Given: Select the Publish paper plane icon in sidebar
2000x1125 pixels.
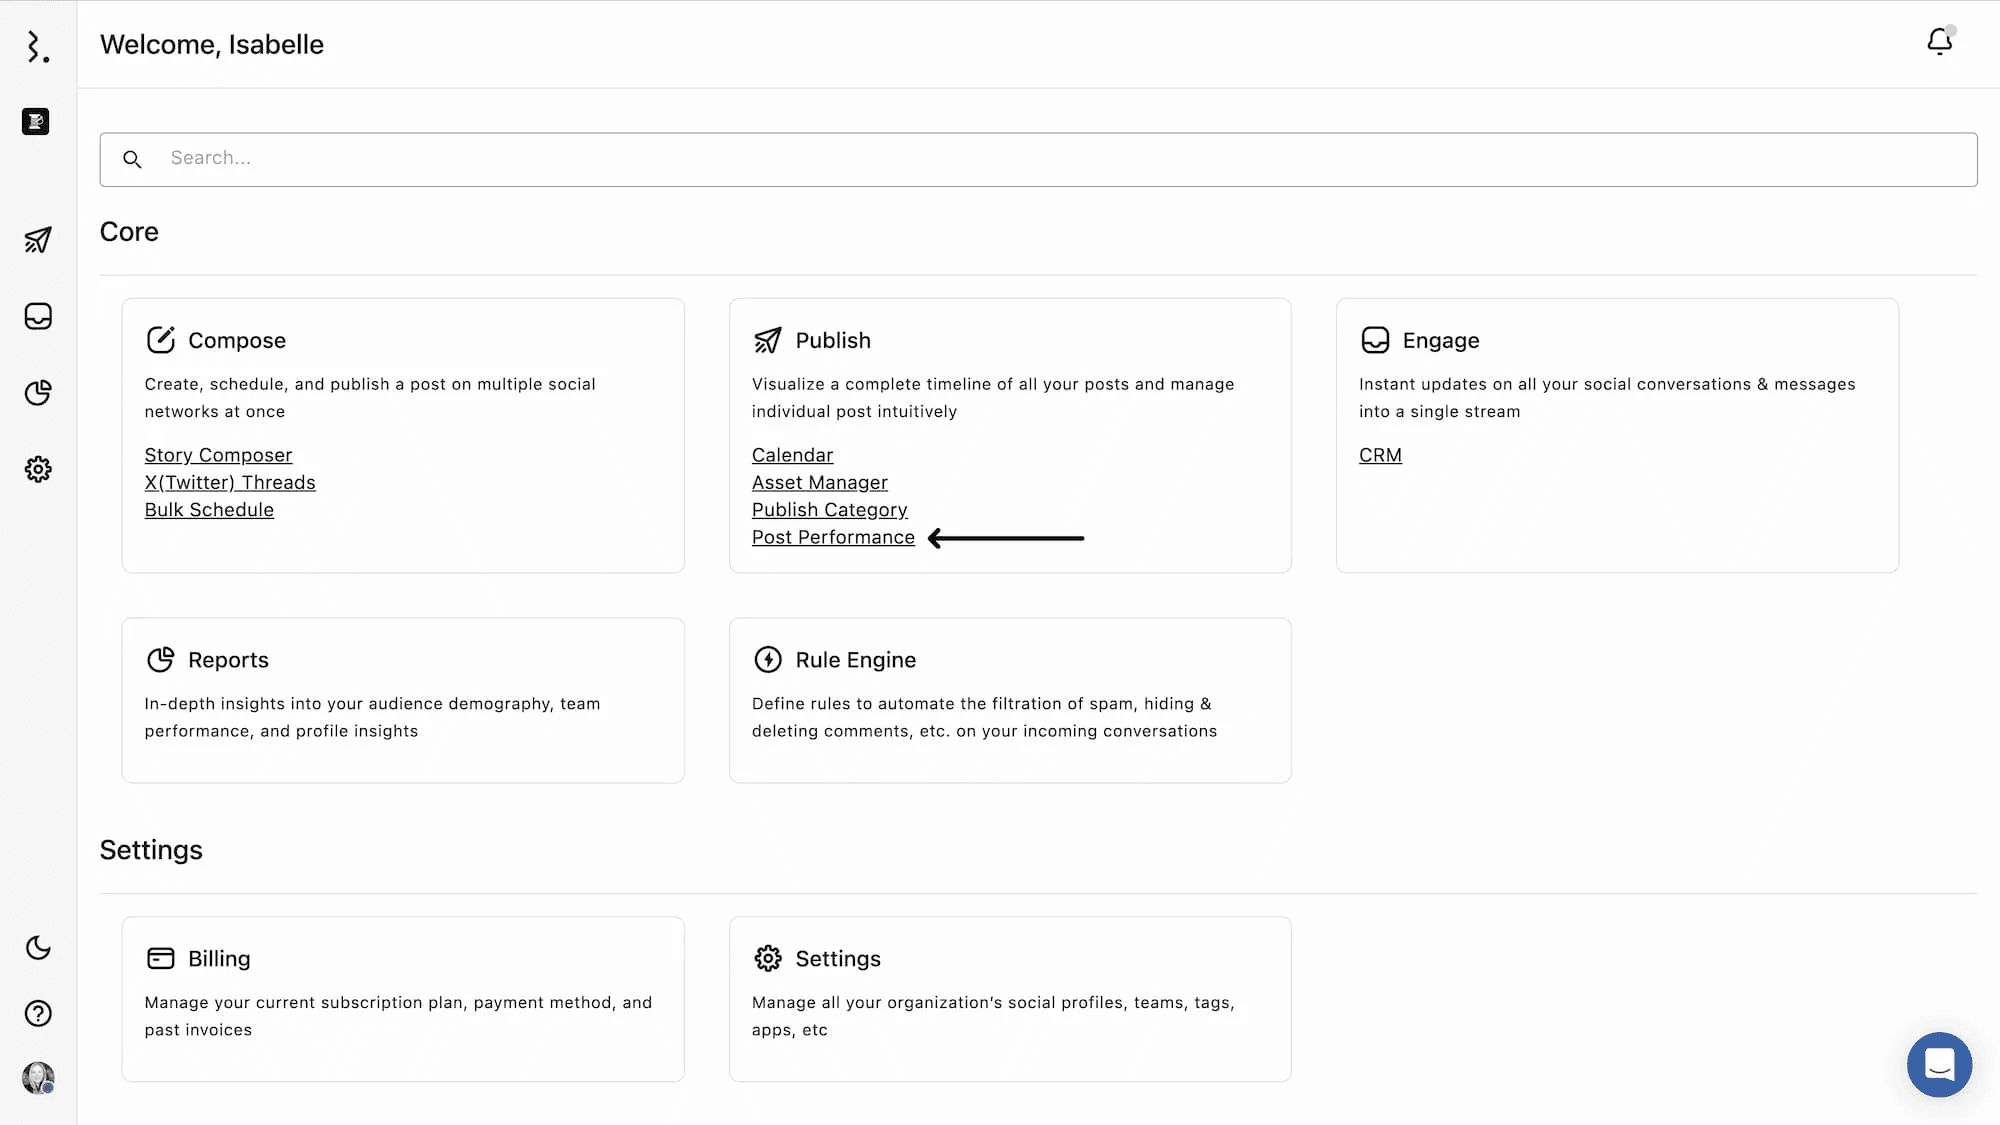Looking at the screenshot, I should pos(37,240).
